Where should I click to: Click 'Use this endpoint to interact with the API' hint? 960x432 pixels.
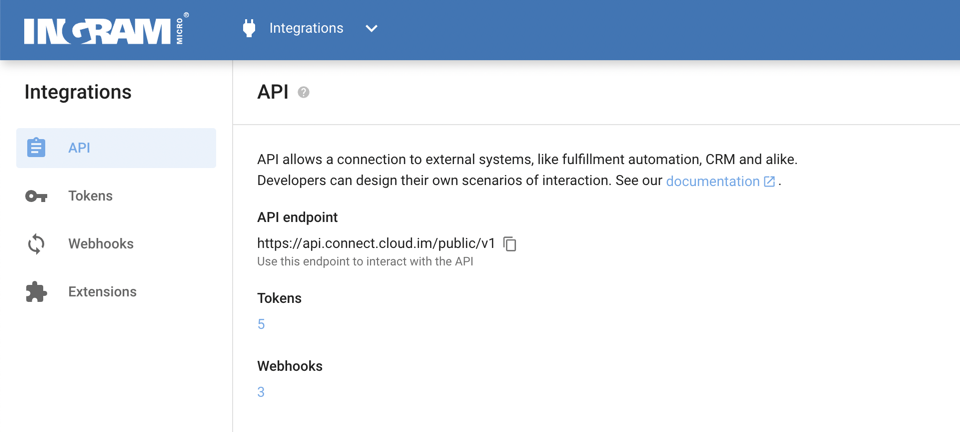click(366, 261)
